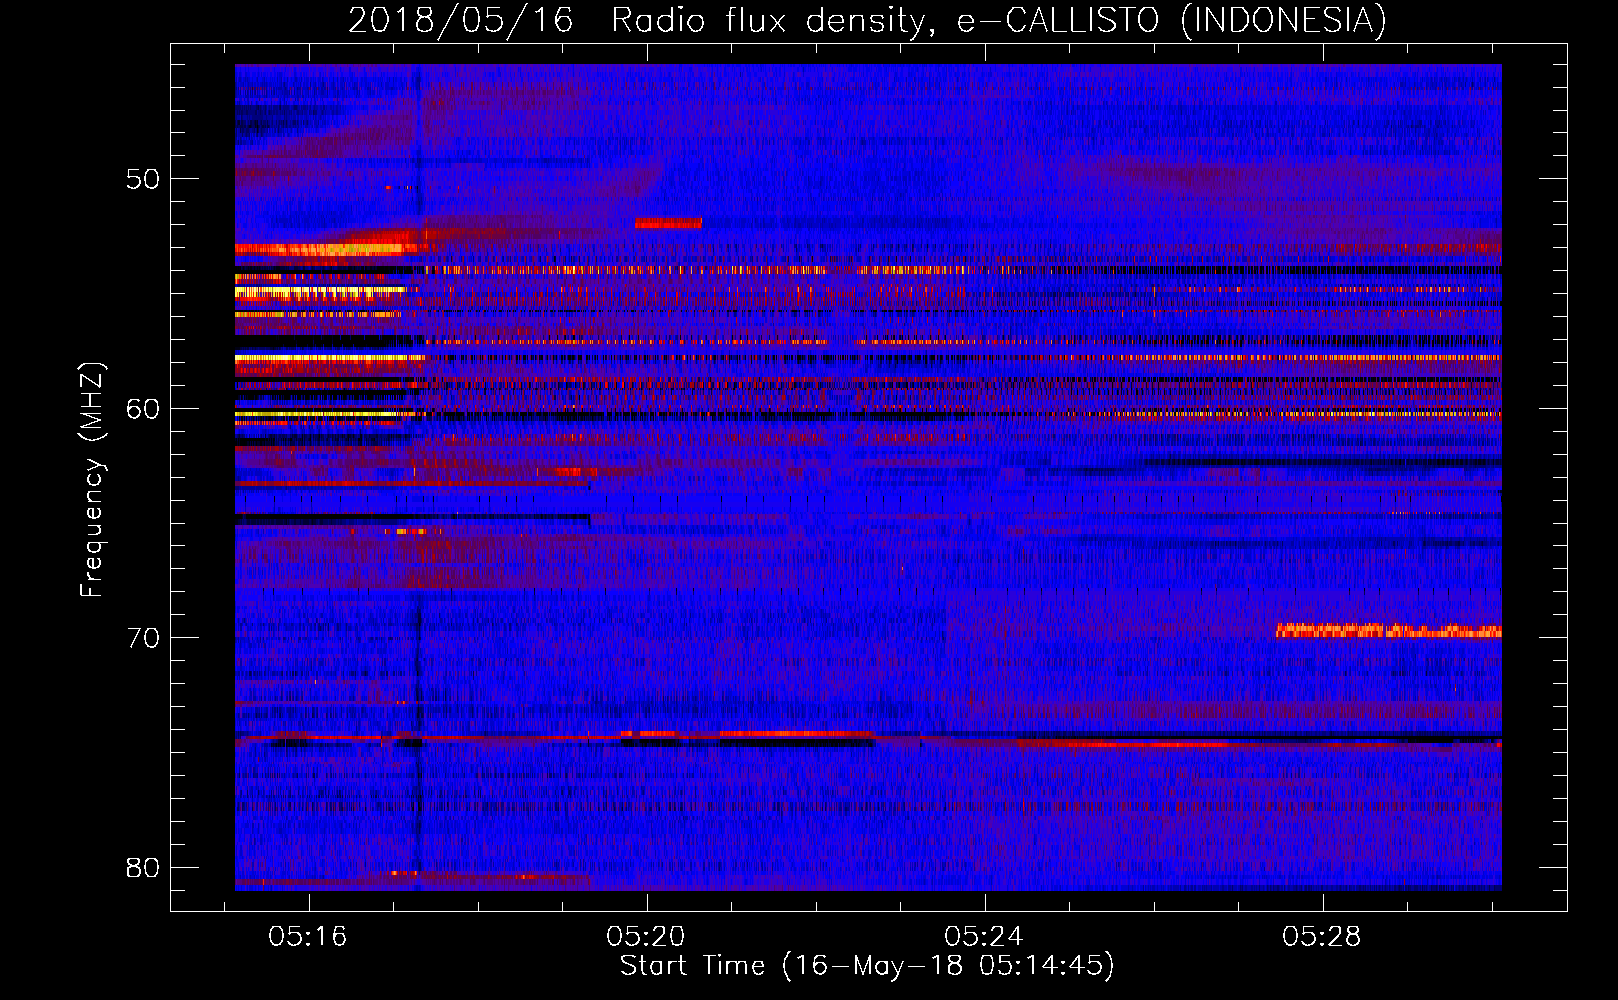Click the 'Start Time (16-May-18 05:14:45)' label

(x=867, y=966)
